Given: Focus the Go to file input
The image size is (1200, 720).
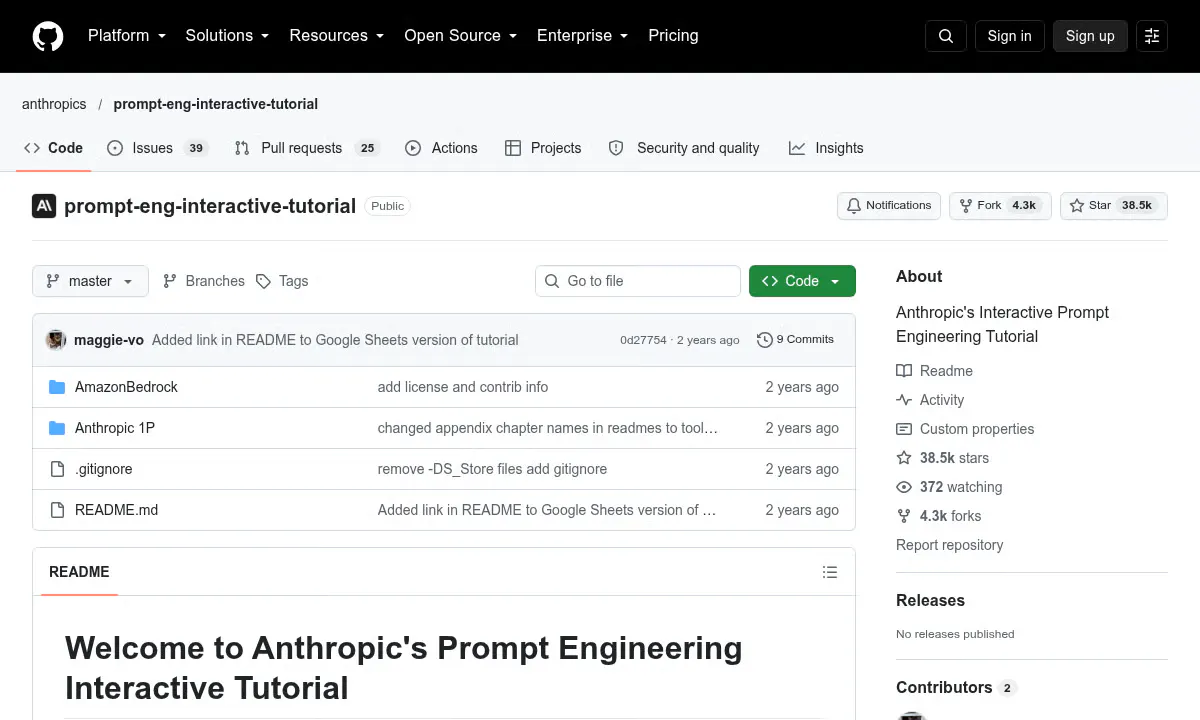Looking at the screenshot, I should 638,281.
